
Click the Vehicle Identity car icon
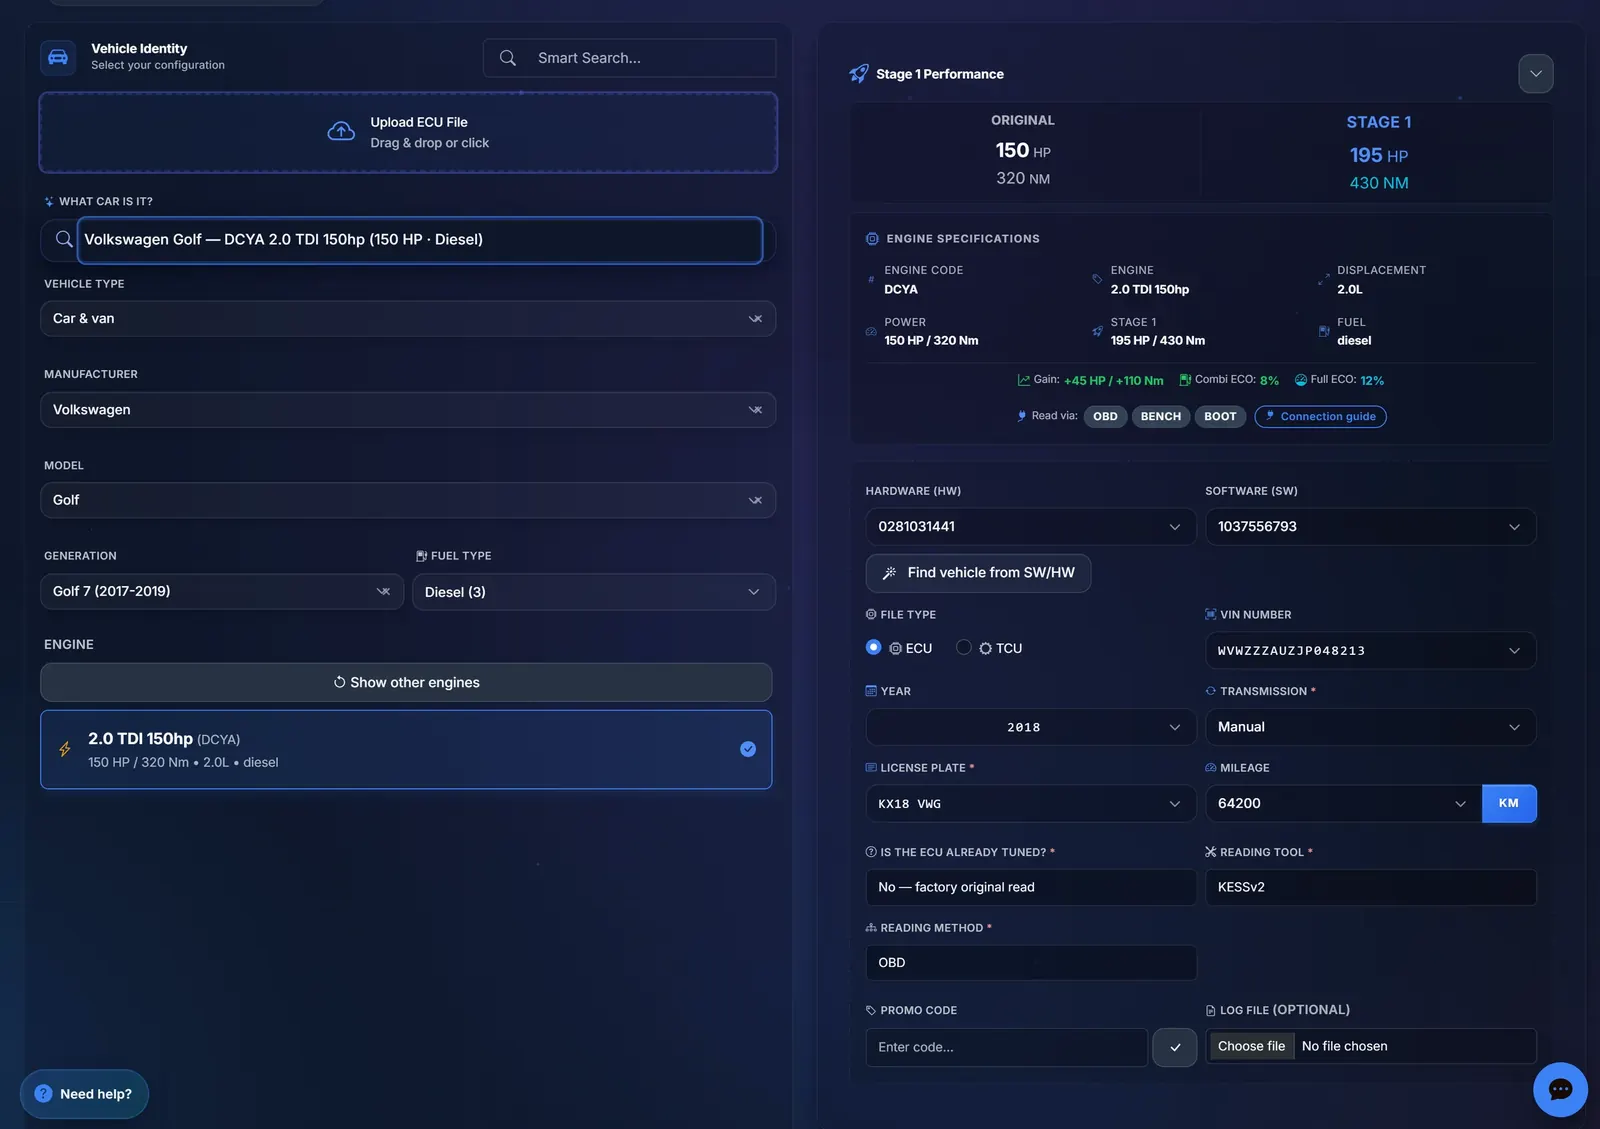[58, 57]
